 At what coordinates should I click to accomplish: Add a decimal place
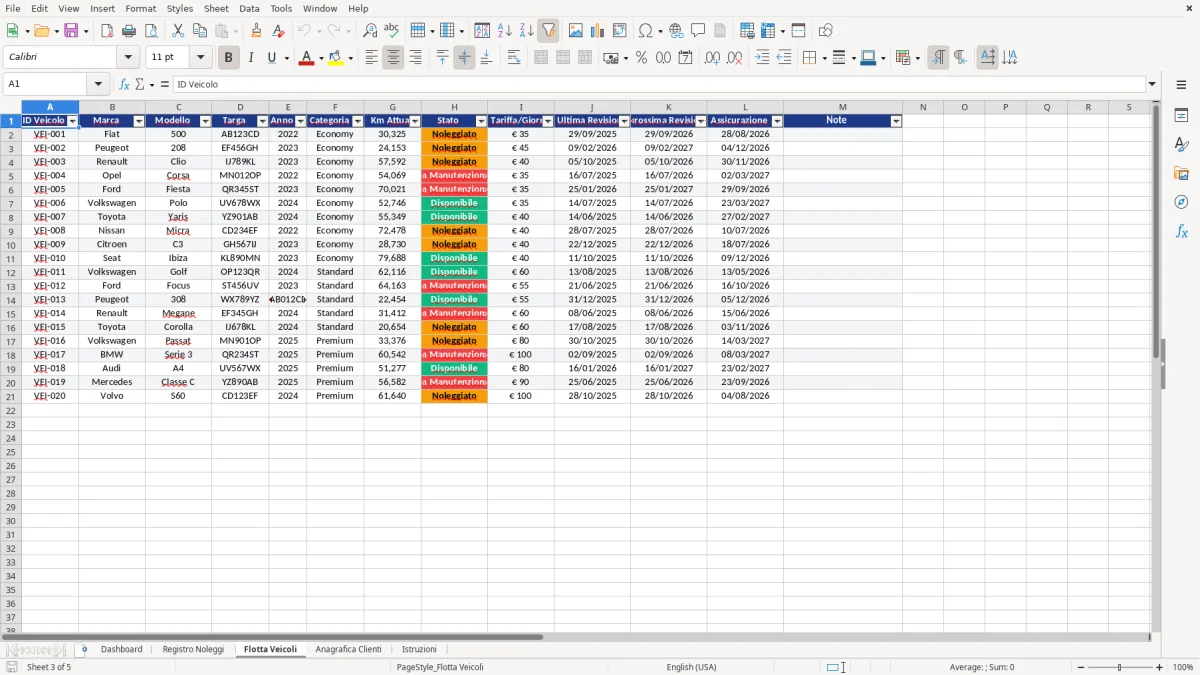click(712, 58)
